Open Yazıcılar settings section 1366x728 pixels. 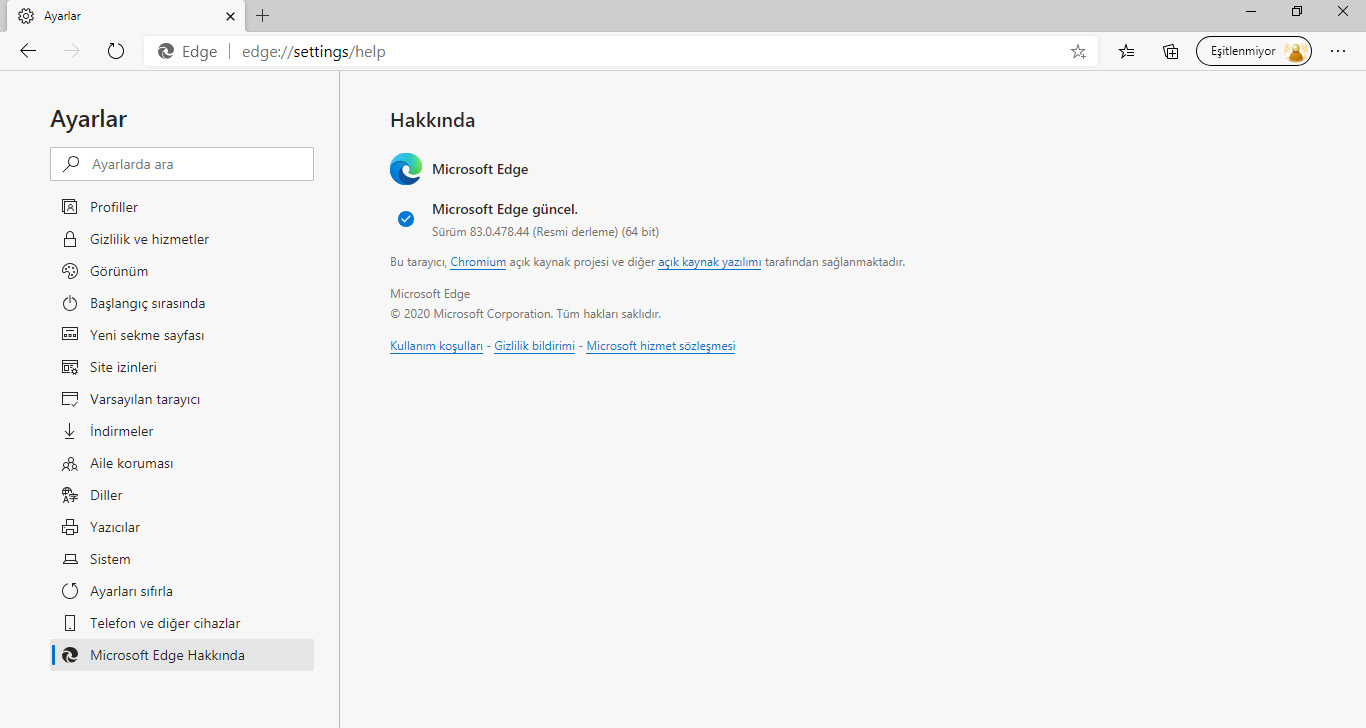(182, 527)
